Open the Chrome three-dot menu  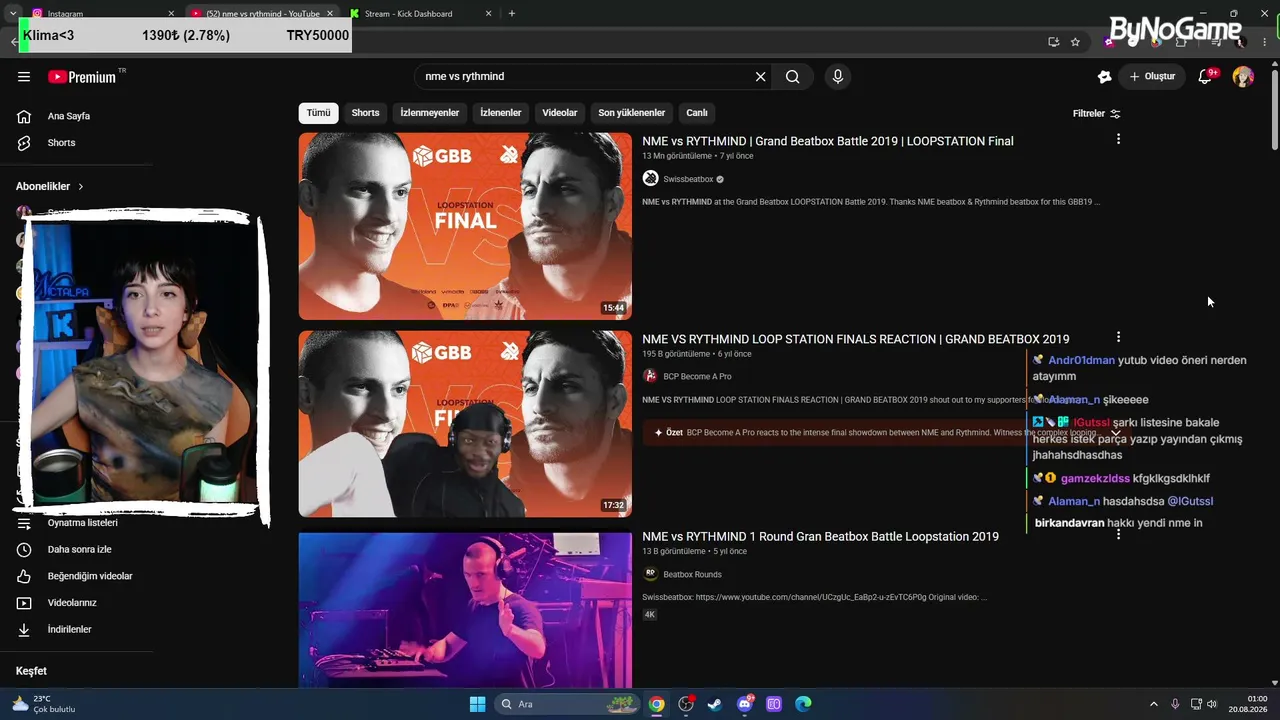pos(1265,42)
